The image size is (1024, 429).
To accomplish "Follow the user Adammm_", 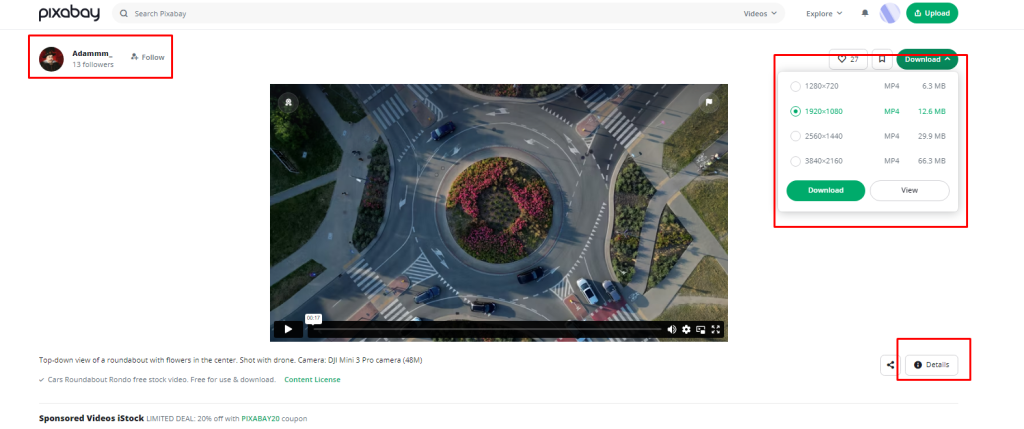I will pyautogui.click(x=148, y=57).
